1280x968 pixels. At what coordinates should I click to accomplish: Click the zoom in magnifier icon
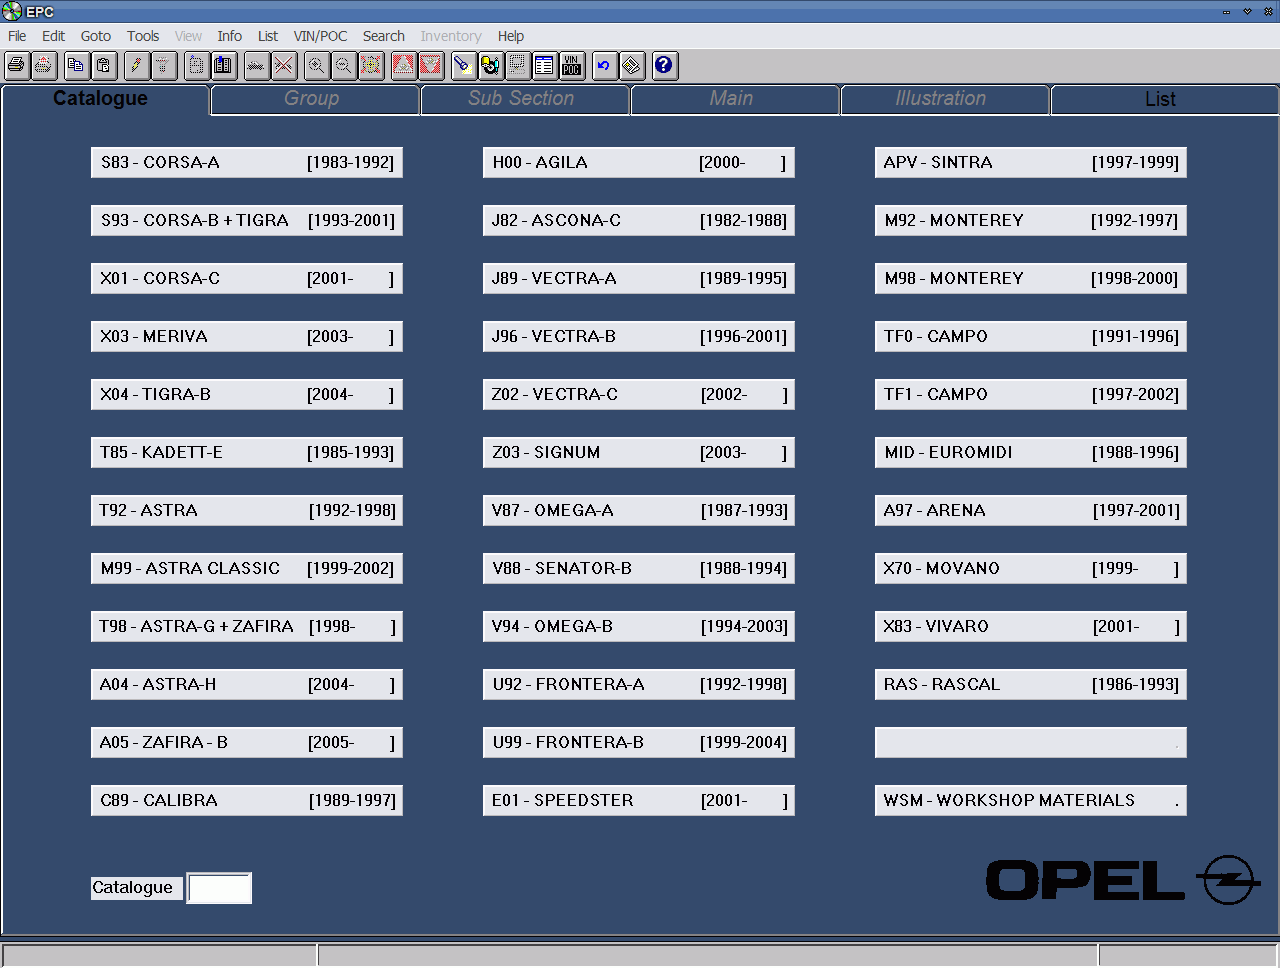tap(316, 66)
